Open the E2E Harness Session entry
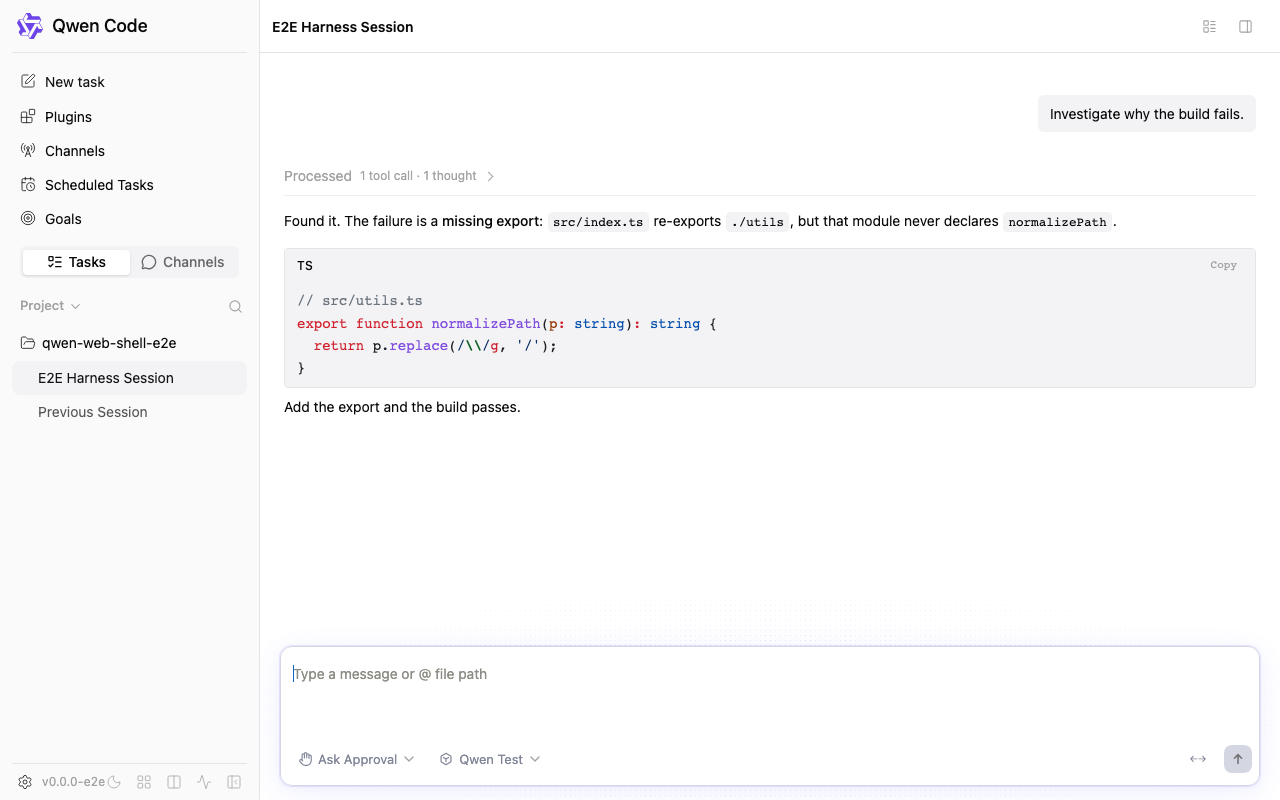 click(129, 378)
